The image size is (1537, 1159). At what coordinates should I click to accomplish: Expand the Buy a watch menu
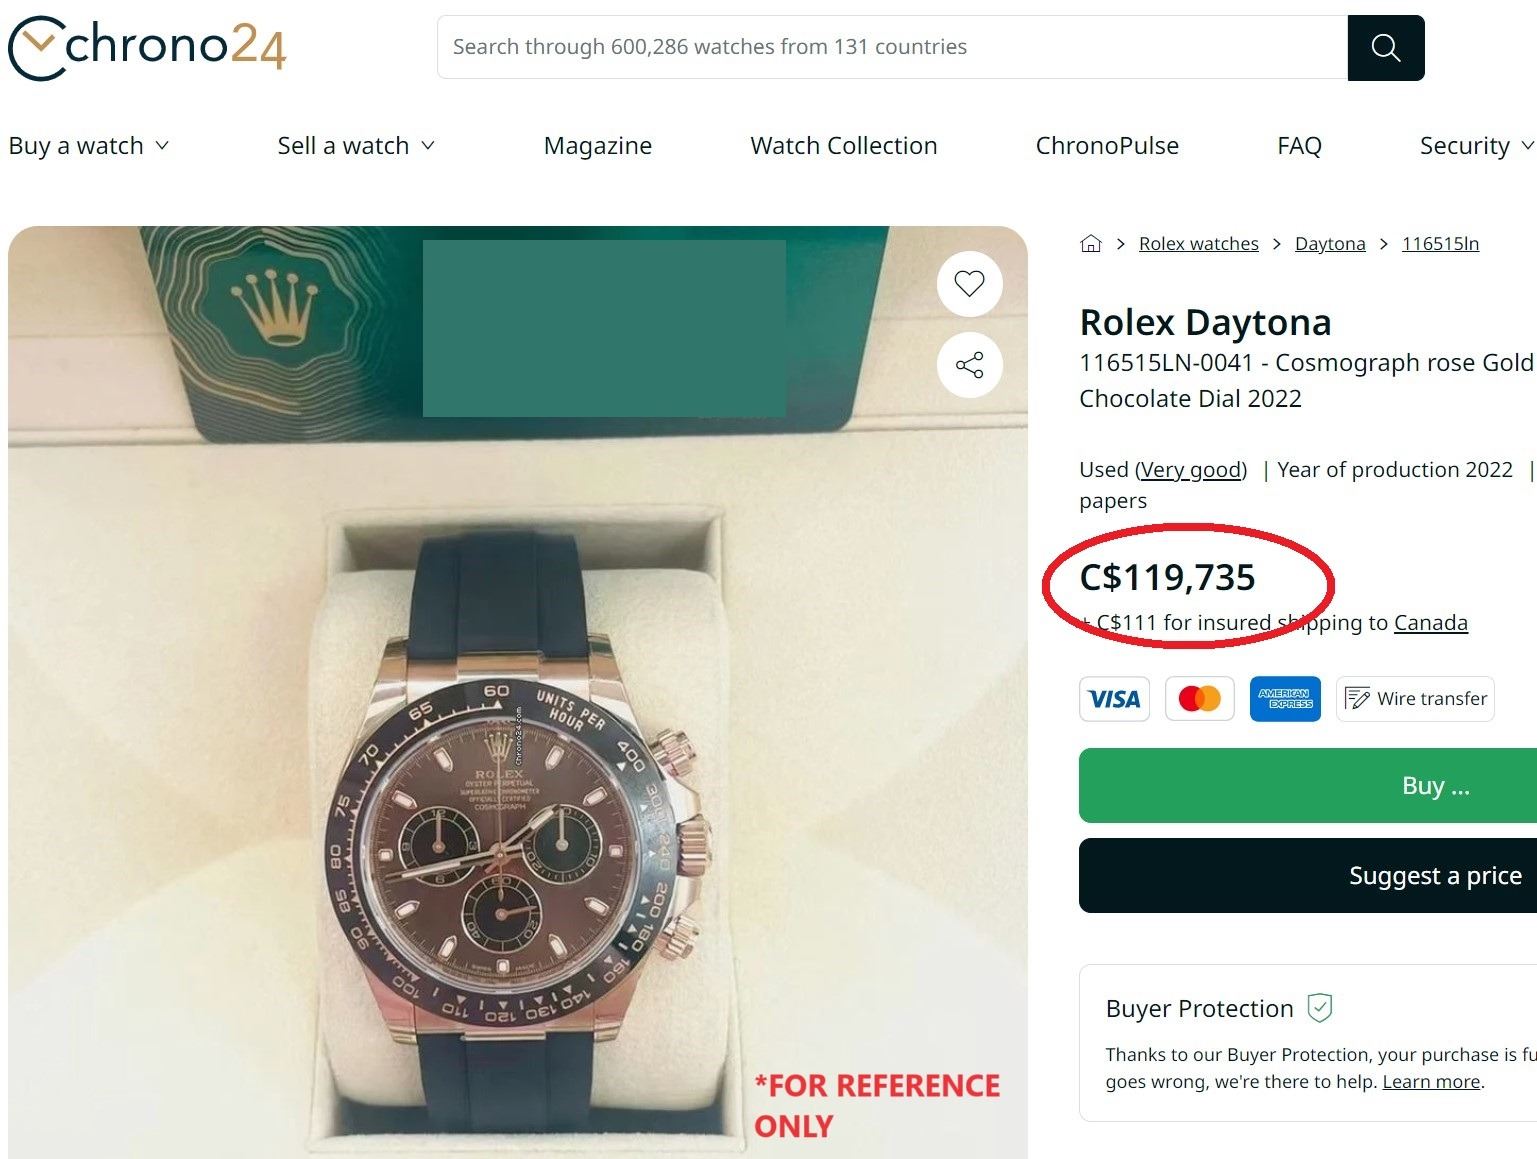(x=88, y=146)
